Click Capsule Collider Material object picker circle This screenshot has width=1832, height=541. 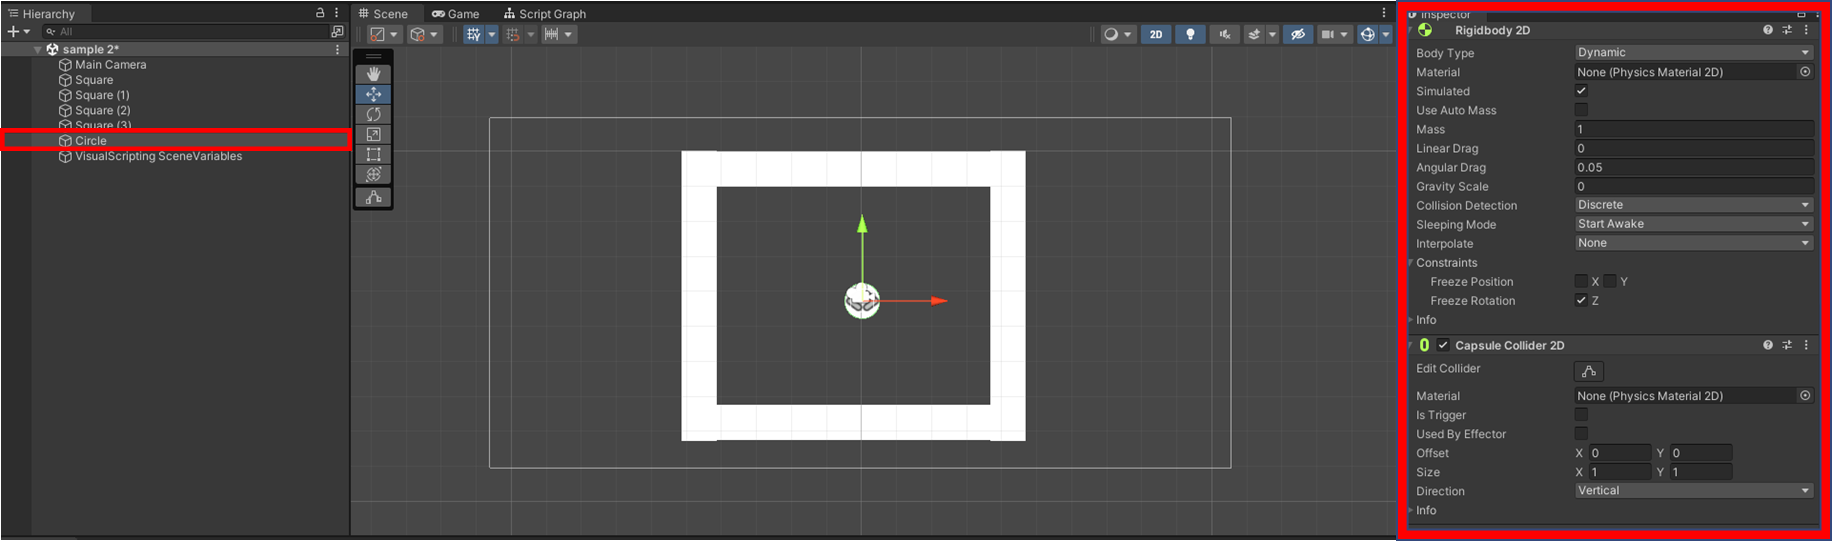pyautogui.click(x=1805, y=396)
